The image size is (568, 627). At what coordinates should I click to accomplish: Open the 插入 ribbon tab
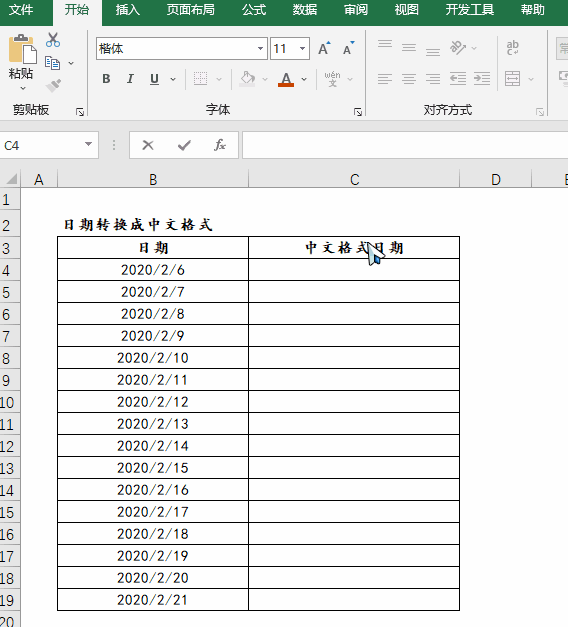click(x=128, y=10)
